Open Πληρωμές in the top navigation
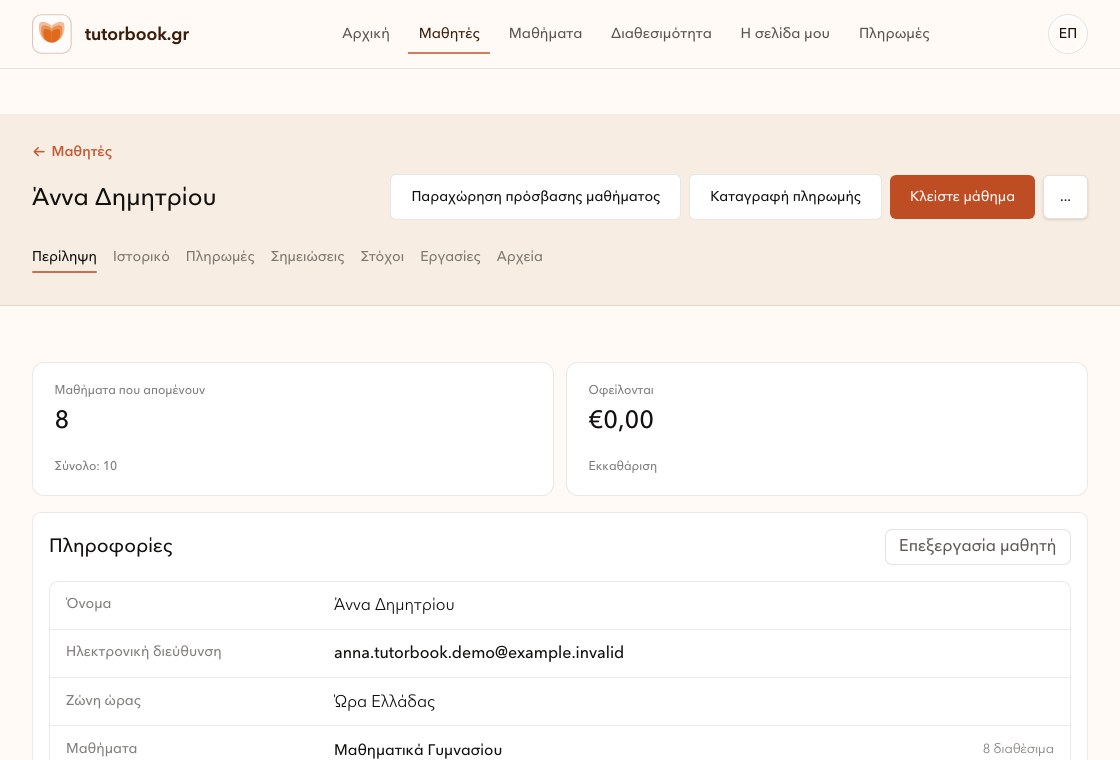The height and width of the screenshot is (760, 1120). [894, 34]
